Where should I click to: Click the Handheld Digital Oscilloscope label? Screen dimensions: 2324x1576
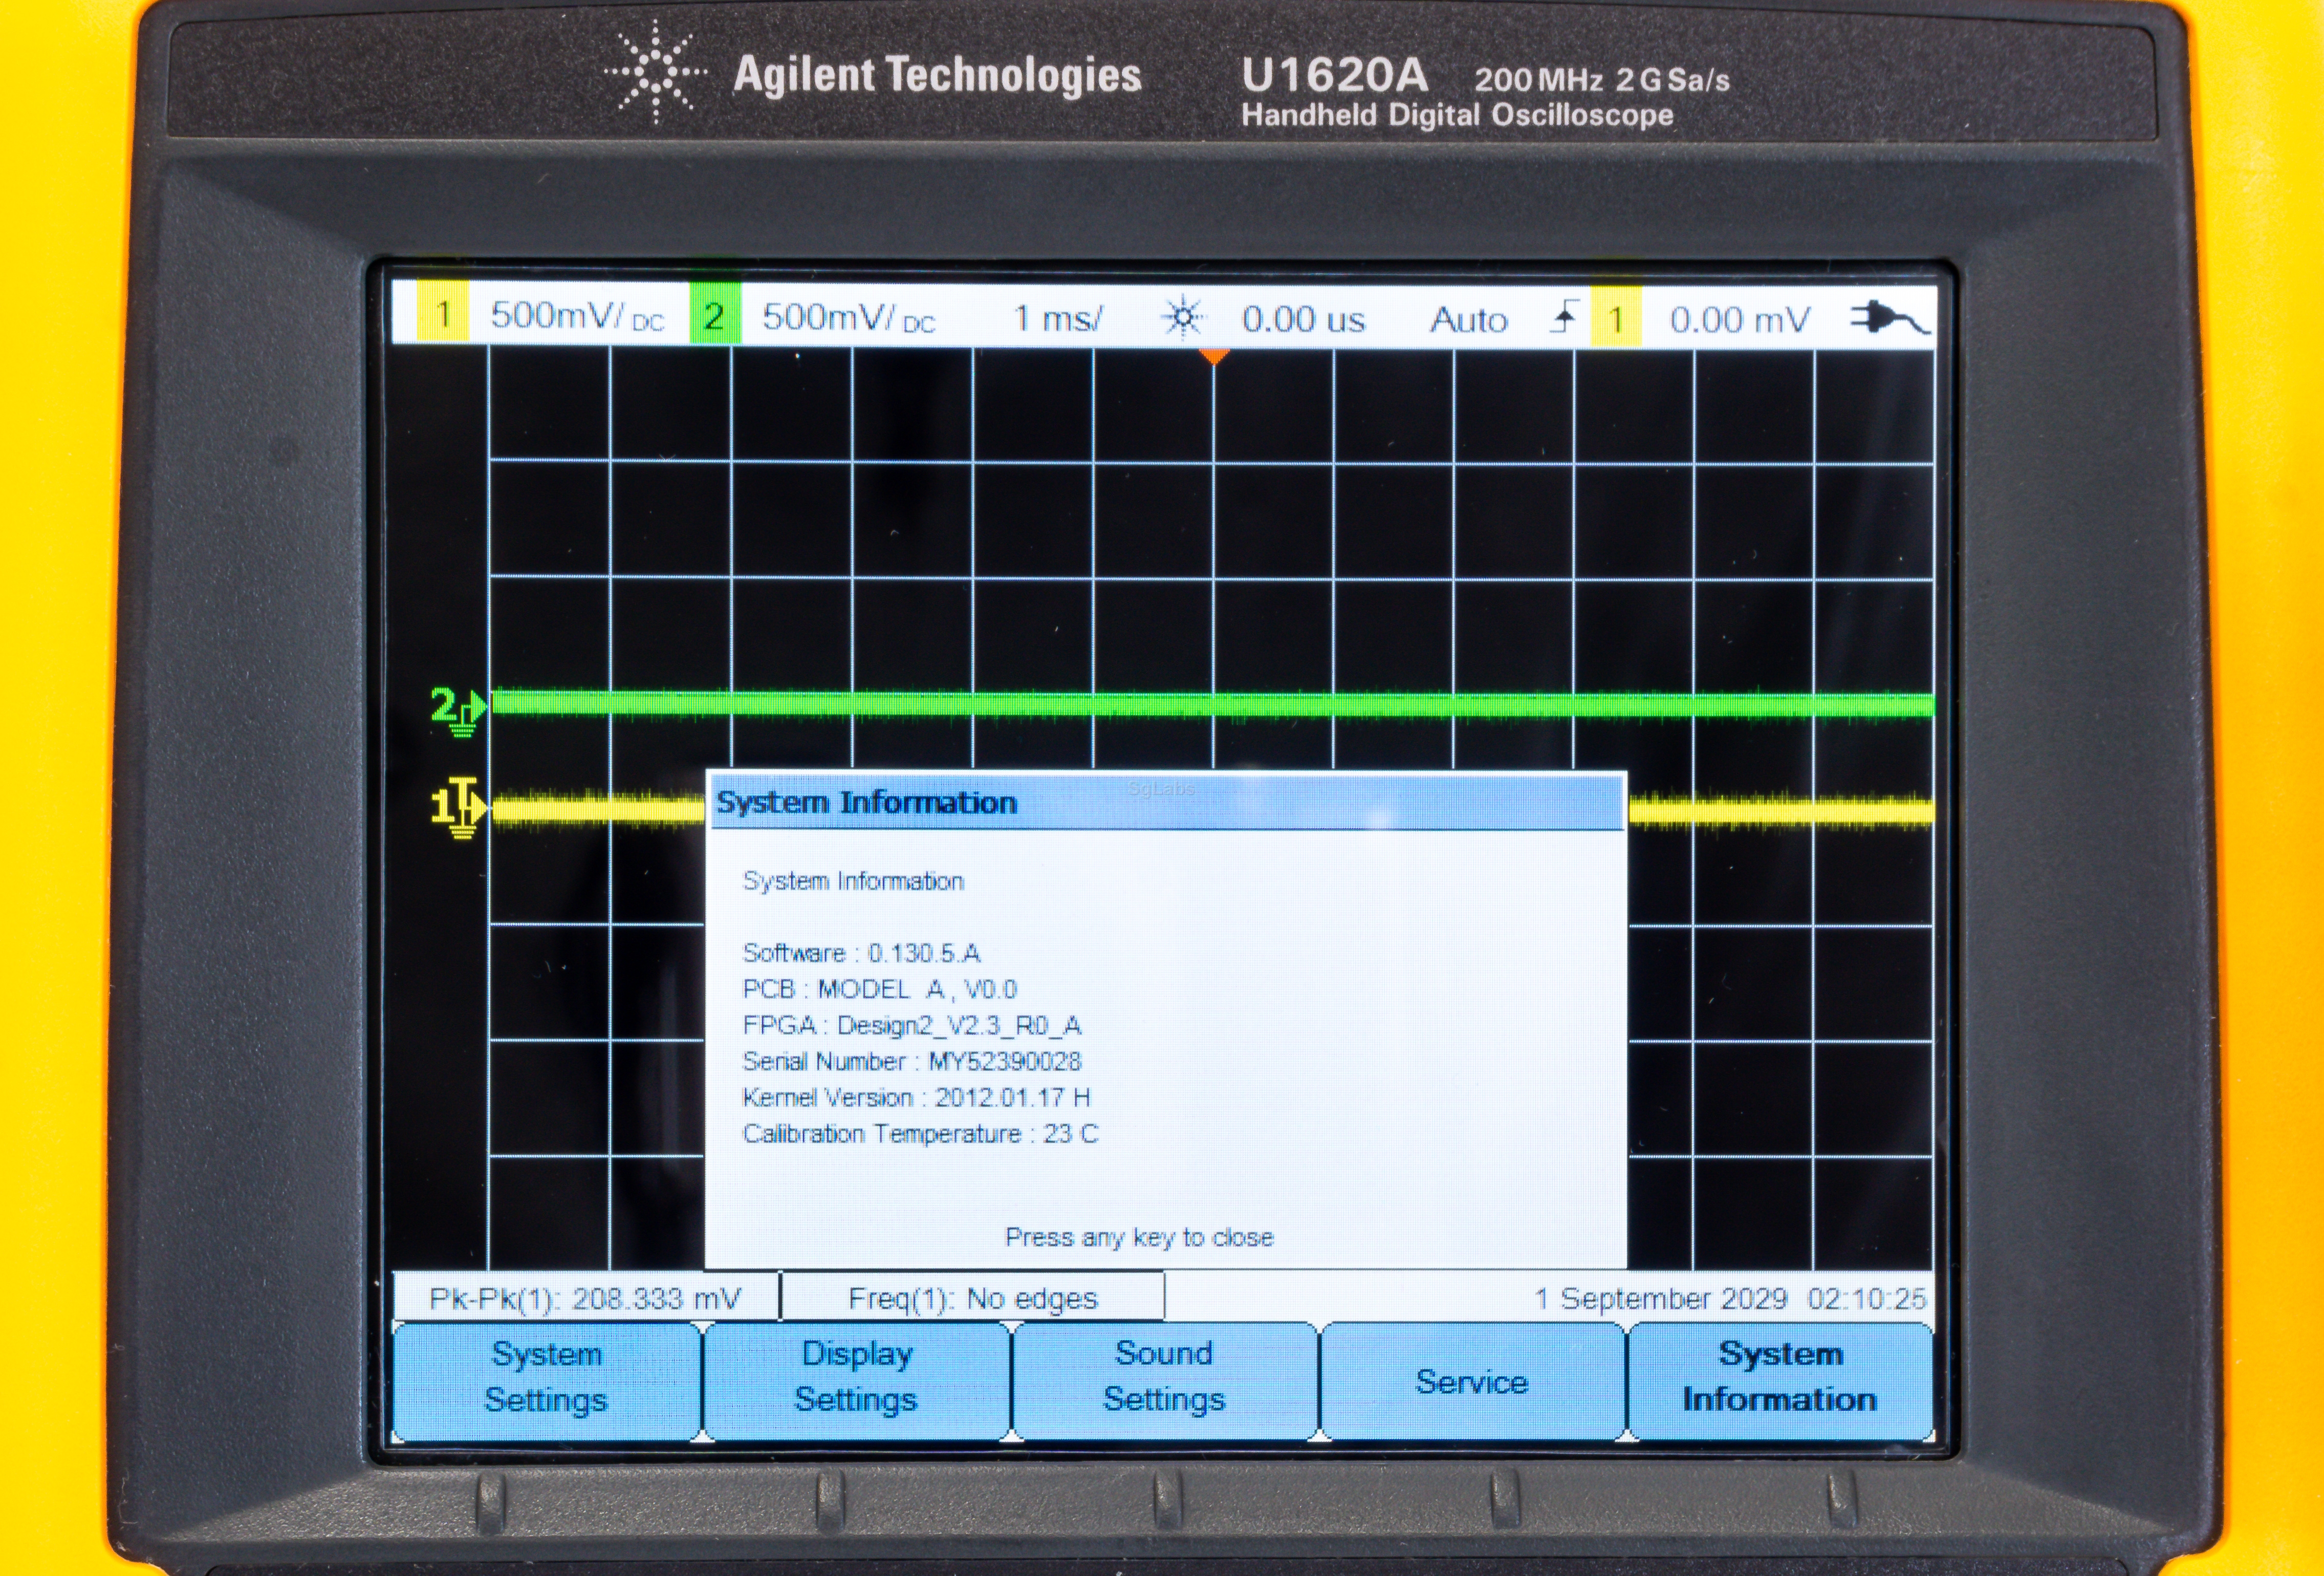[1457, 115]
